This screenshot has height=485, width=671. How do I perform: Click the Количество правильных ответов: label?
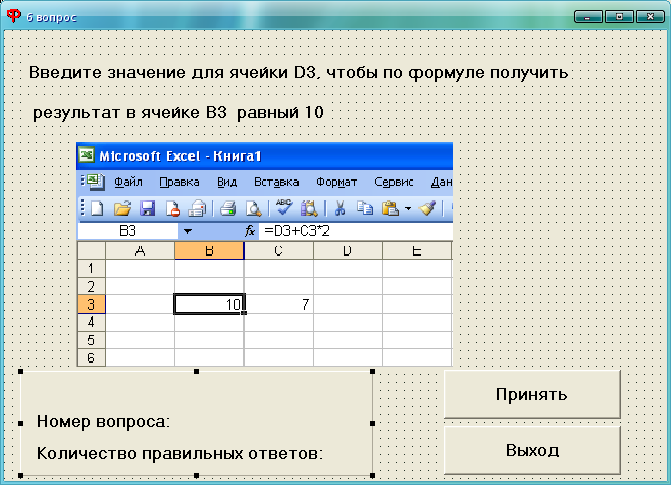(180, 453)
